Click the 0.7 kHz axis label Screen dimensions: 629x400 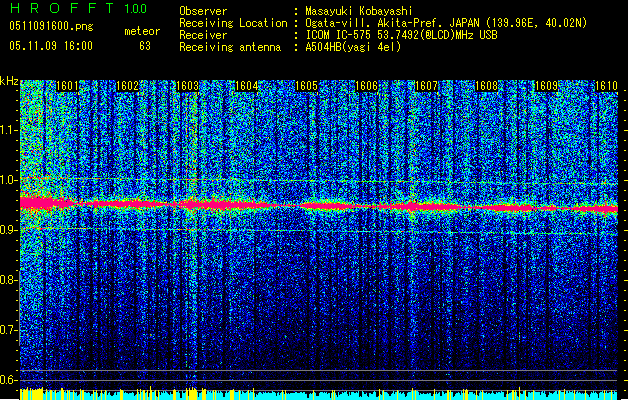[9, 330]
